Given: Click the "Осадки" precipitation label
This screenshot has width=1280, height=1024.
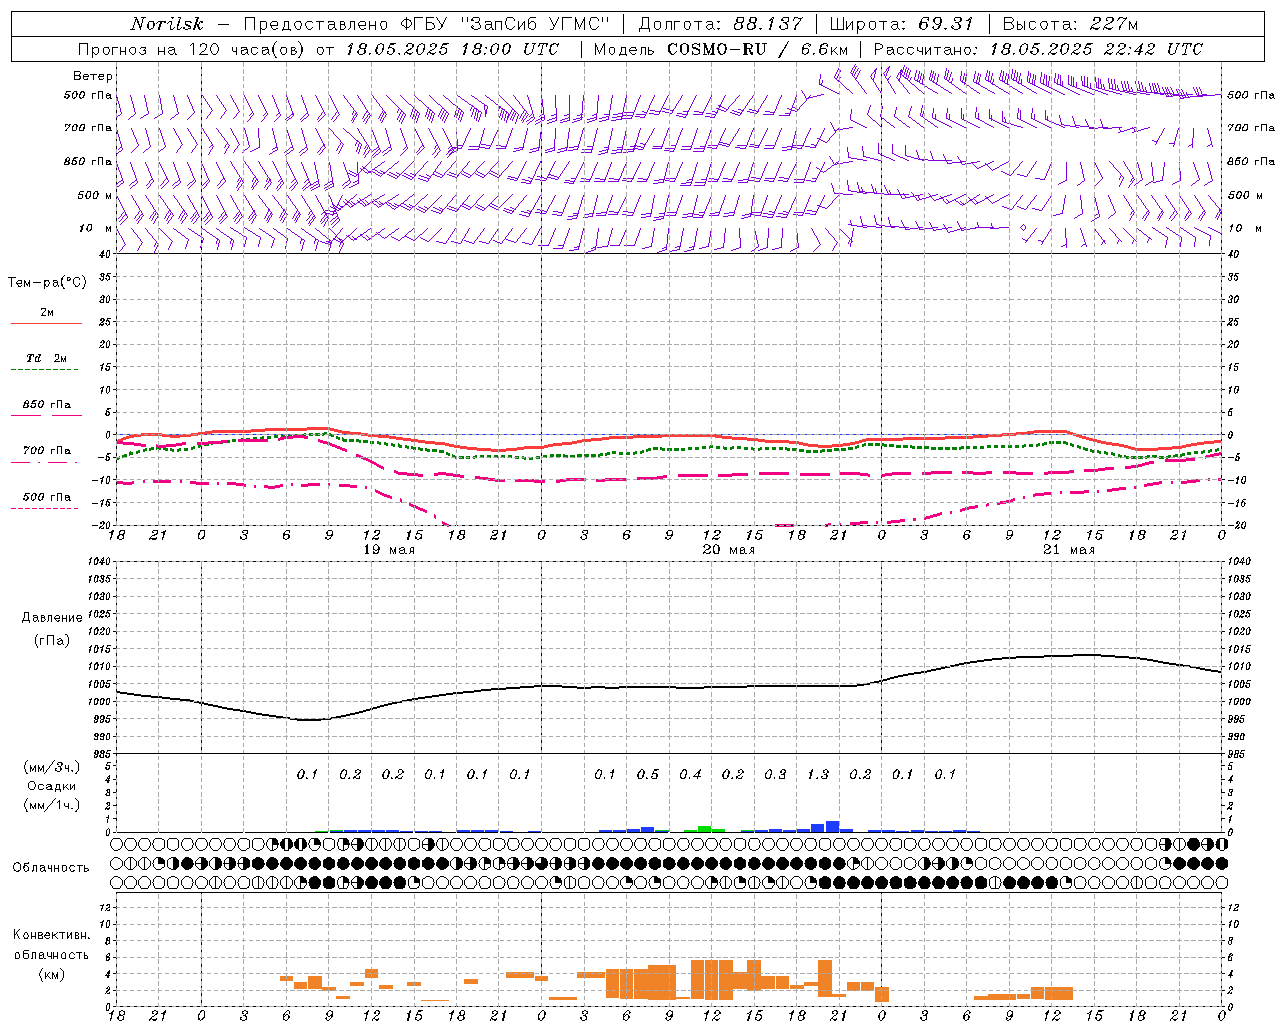Looking at the screenshot, I should 52,786.
